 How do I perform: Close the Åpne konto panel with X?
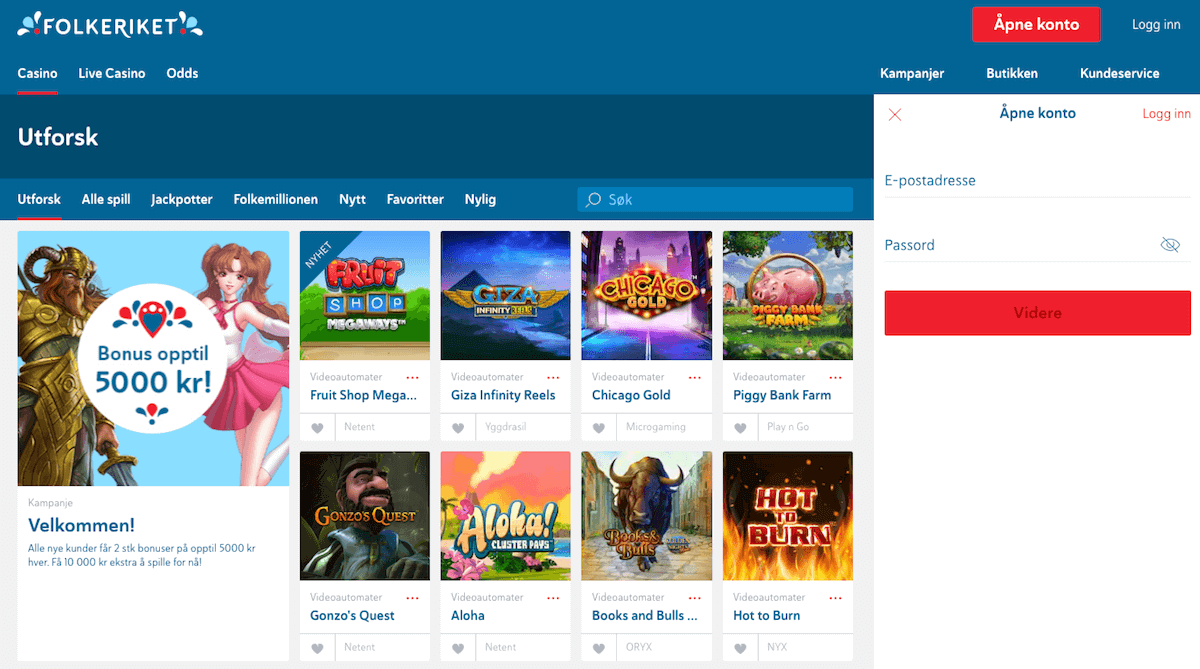pos(895,115)
